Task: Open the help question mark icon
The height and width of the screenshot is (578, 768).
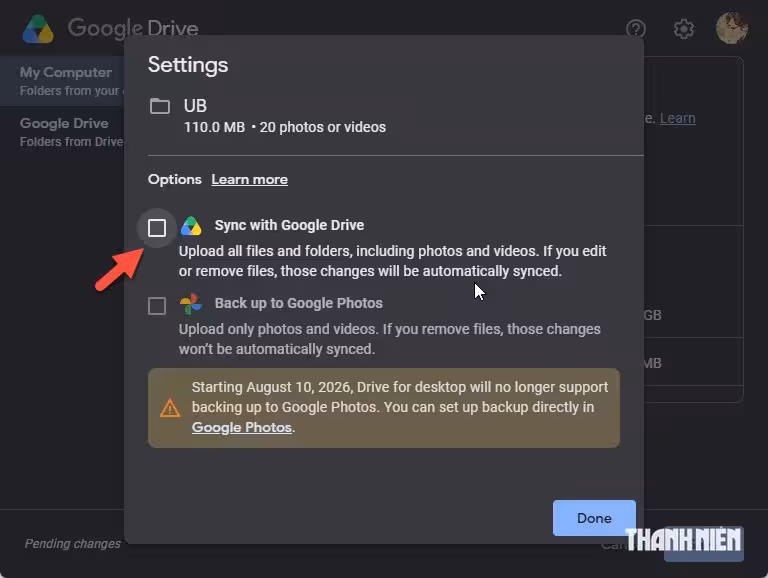Action: click(636, 29)
